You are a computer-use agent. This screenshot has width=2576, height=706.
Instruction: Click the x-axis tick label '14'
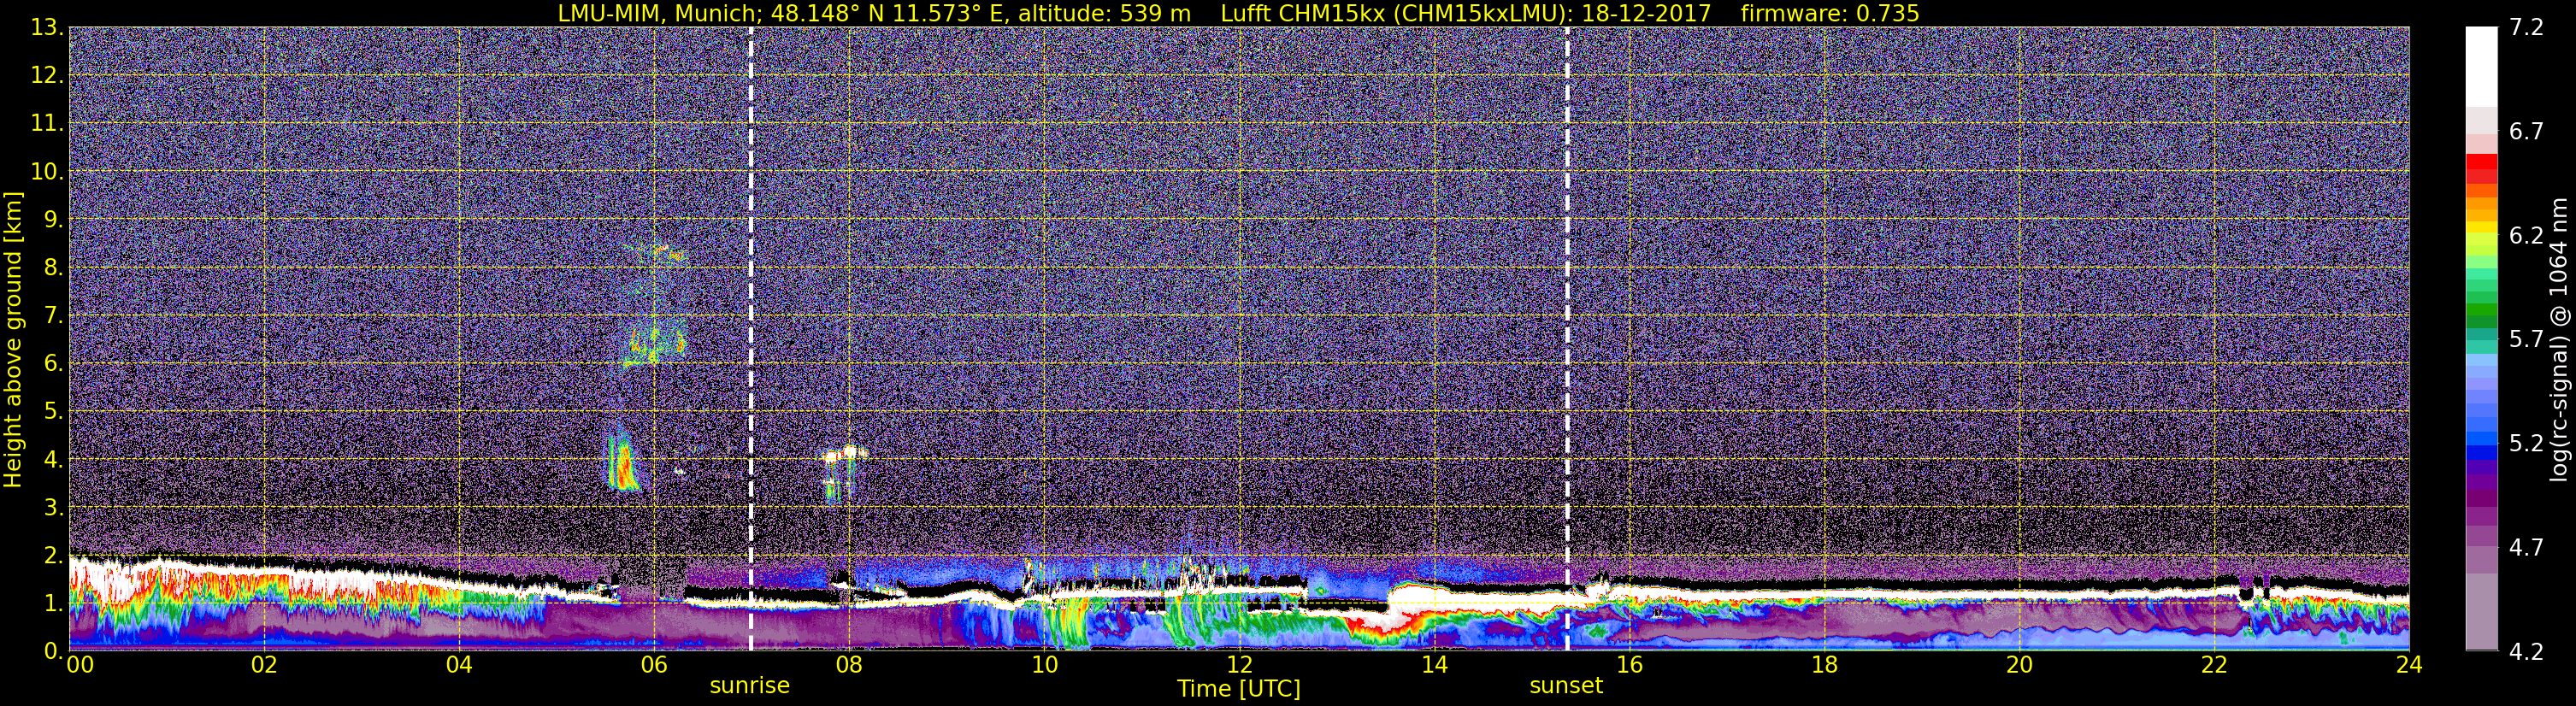[1434, 666]
